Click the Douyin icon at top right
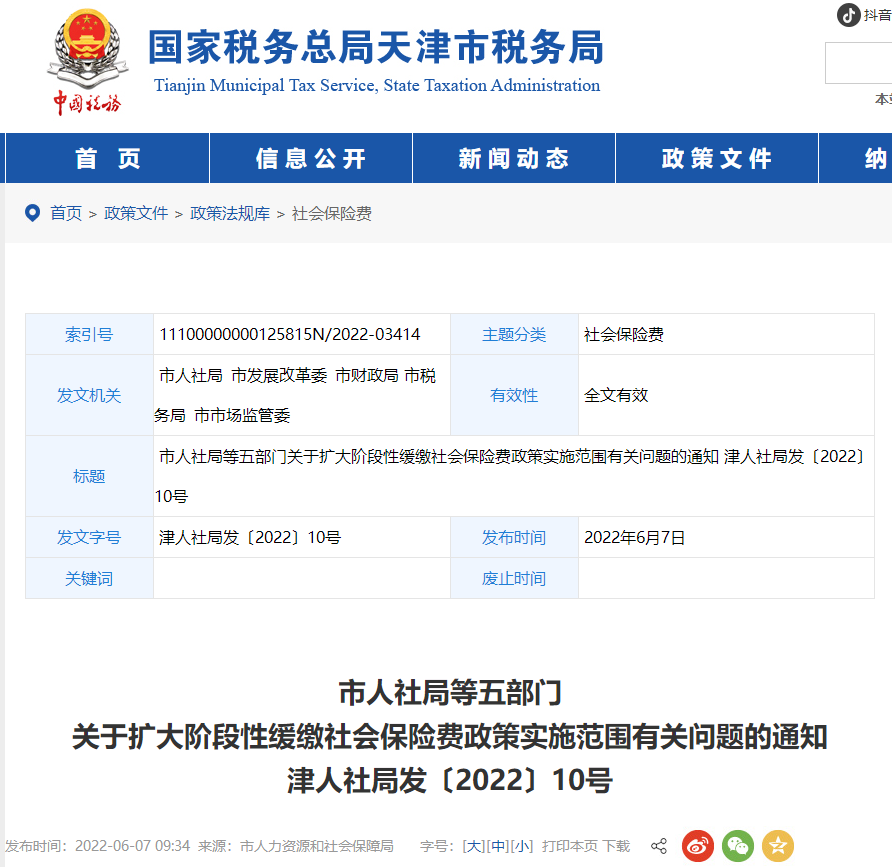Image resolution: width=892 pixels, height=867 pixels. 847,15
